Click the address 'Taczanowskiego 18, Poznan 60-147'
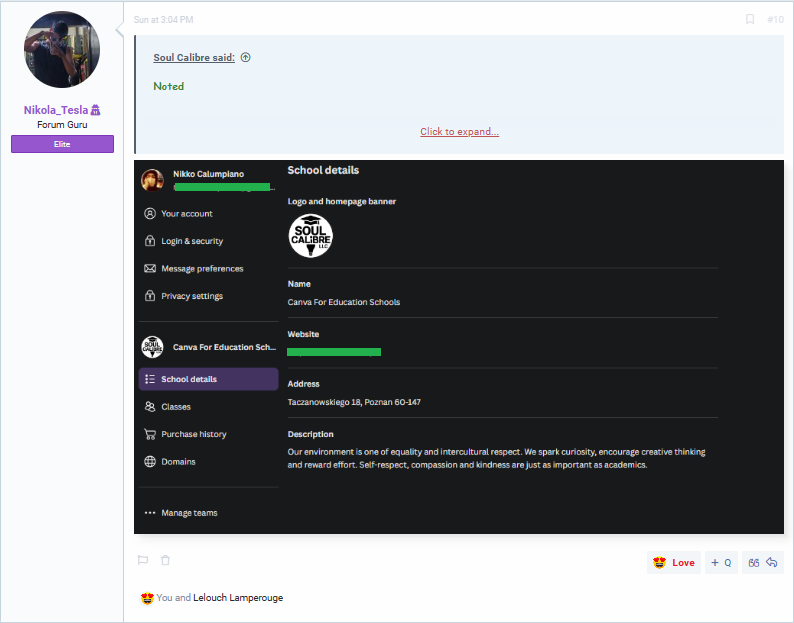794x623 pixels. 354,402
